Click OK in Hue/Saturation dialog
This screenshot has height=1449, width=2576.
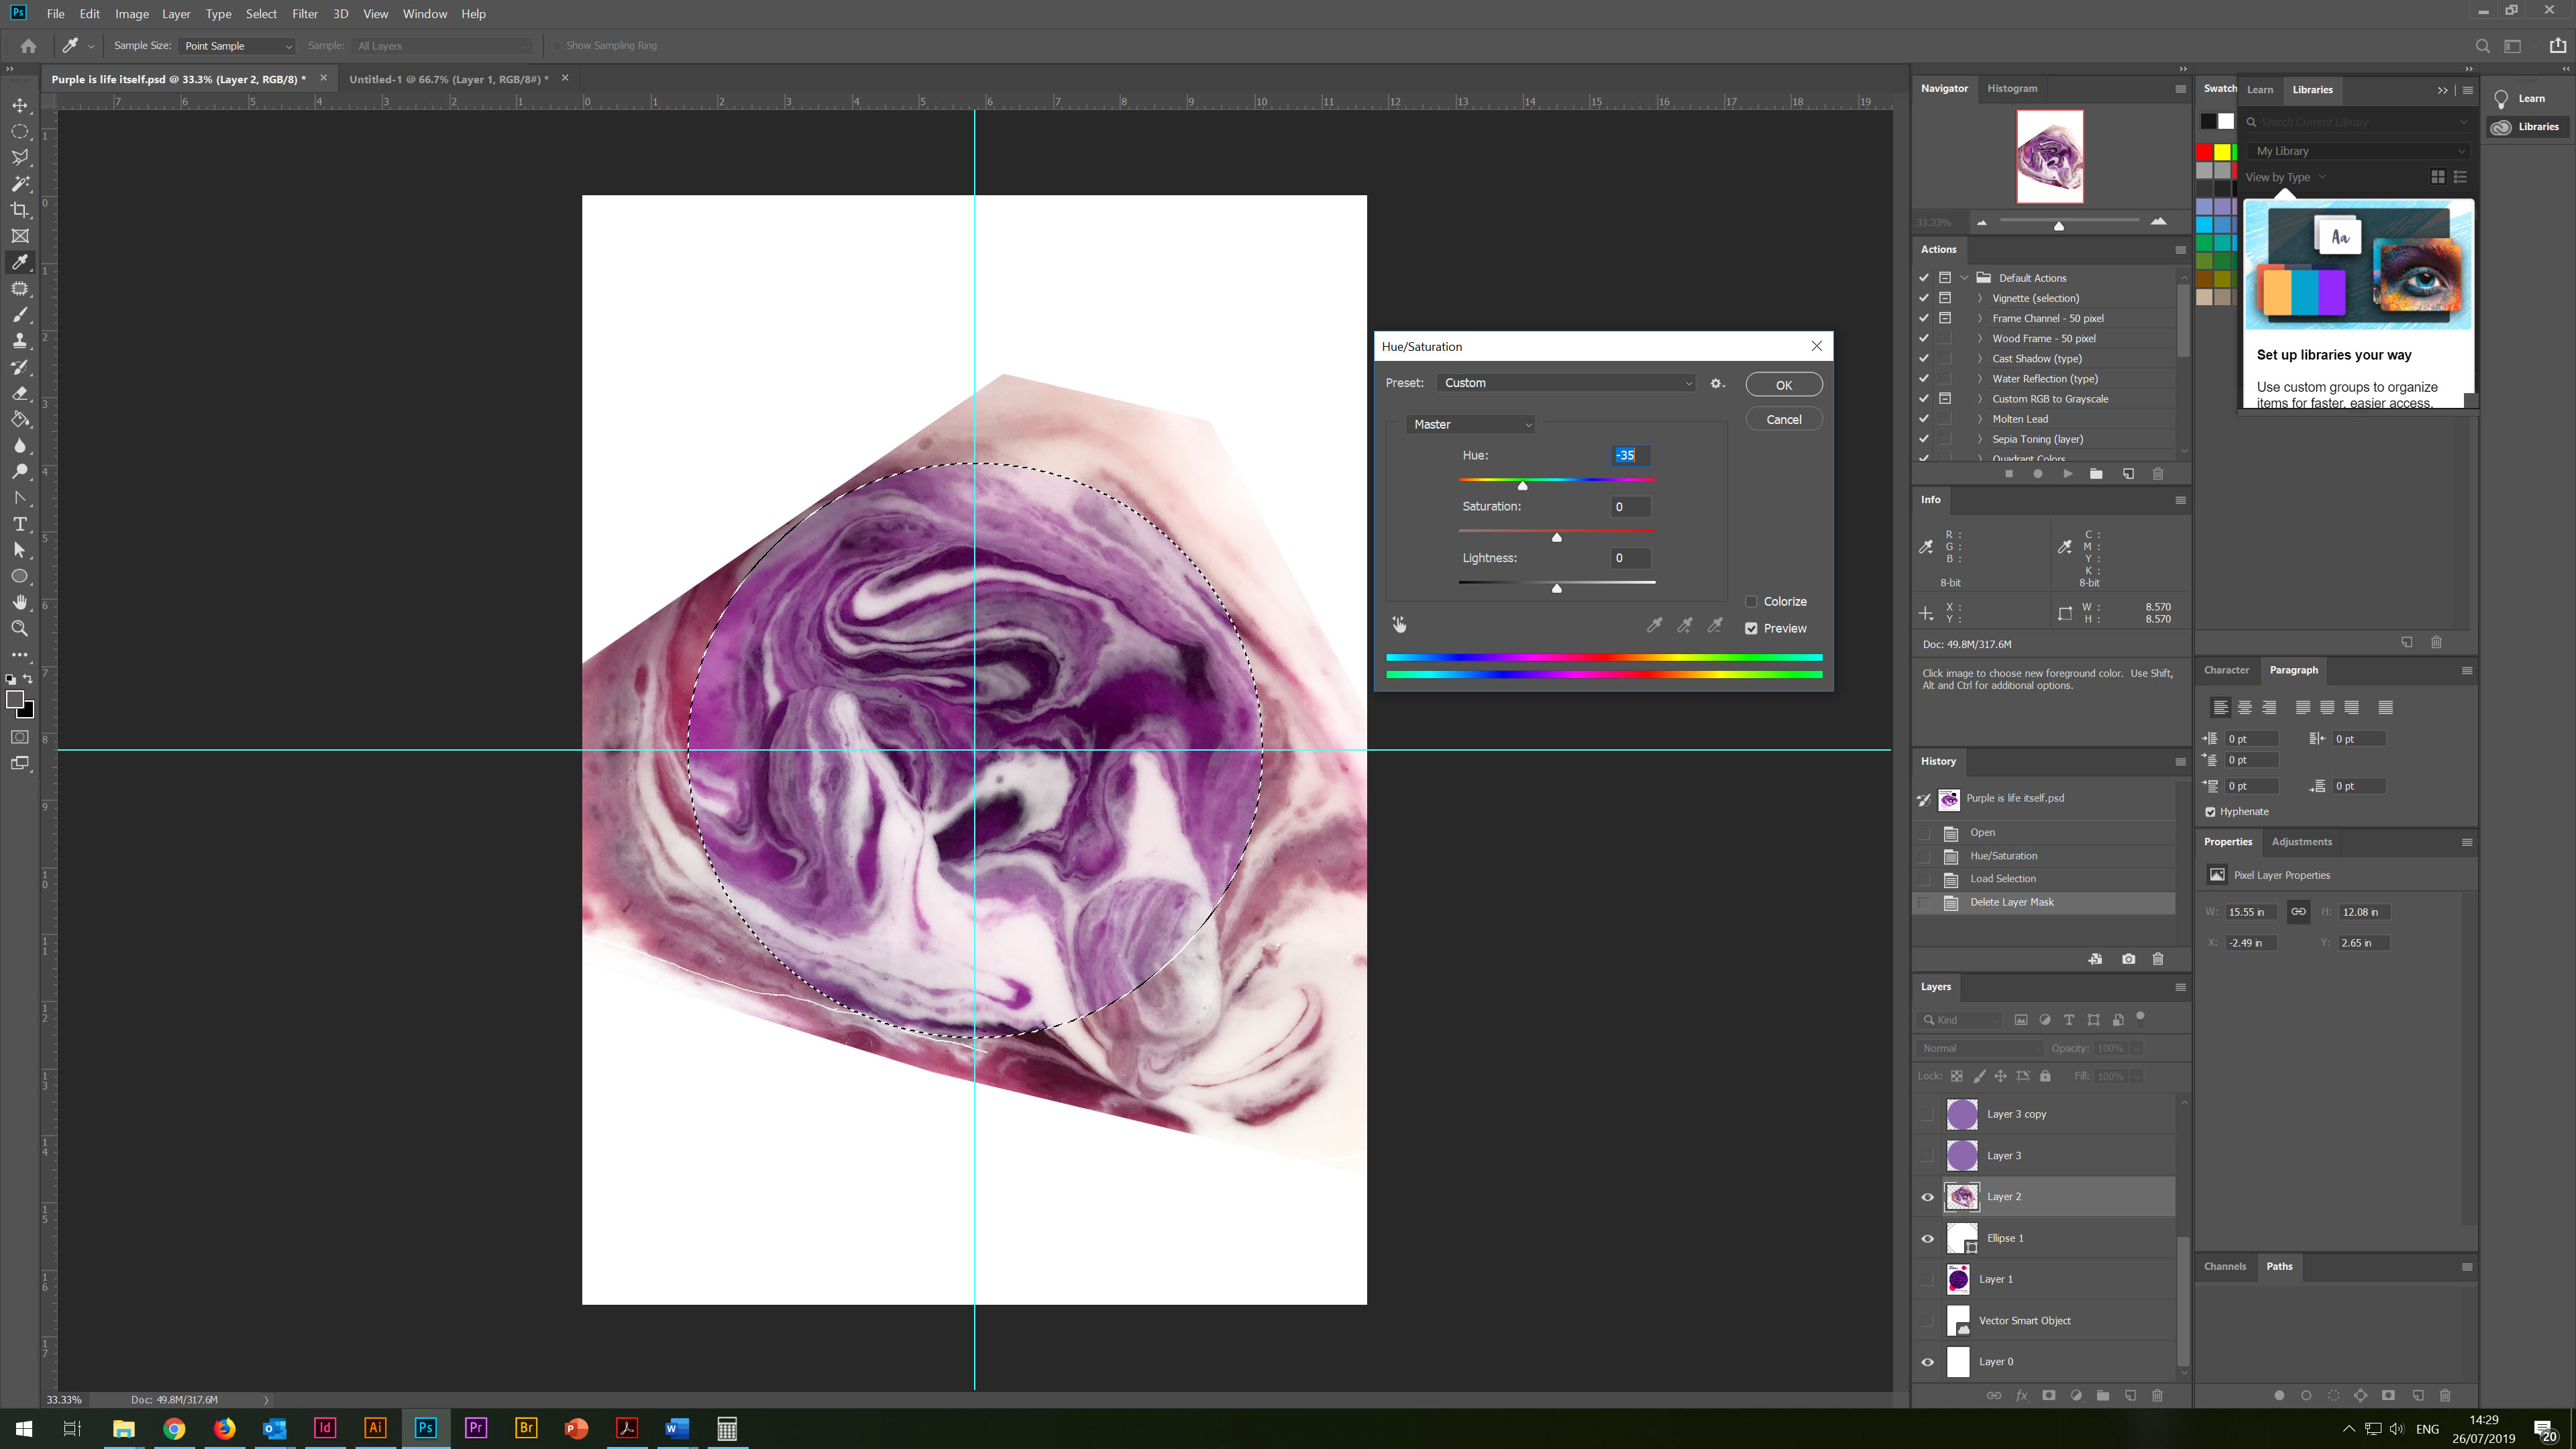click(1783, 385)
